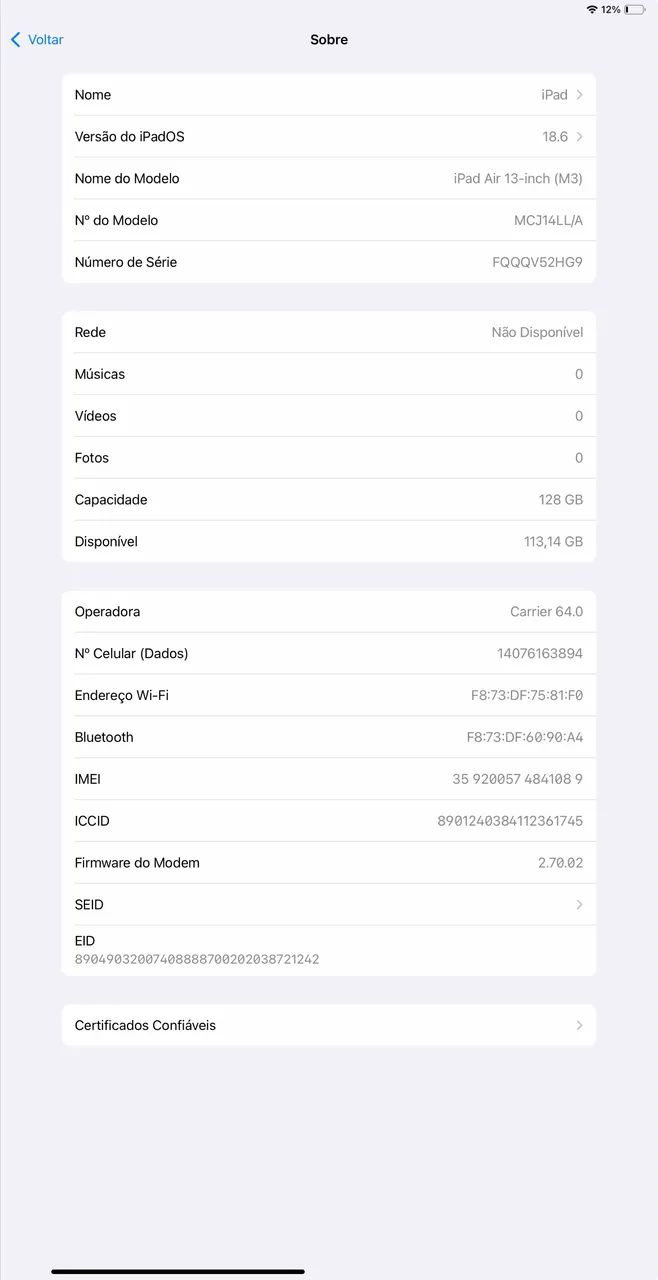The height and width of the screenshot is (1280, 658).
Task: Tap Nome do Modelo to toggle the model info
Action: coord(329,178)
